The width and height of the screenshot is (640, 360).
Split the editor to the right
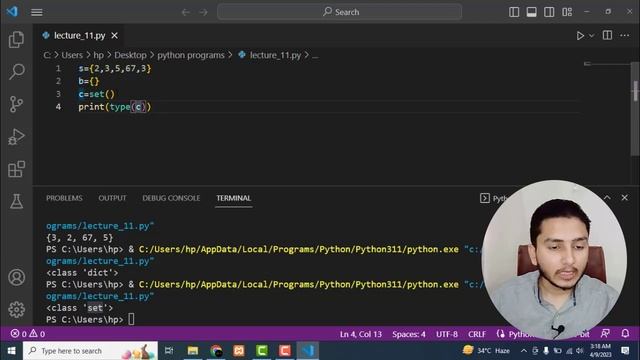pos(607,36)
